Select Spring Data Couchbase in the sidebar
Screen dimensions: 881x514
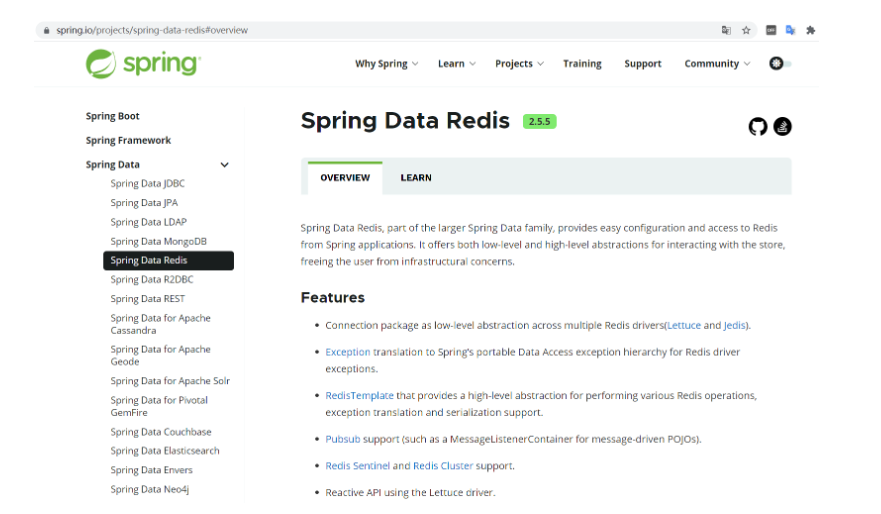click(x=161, y=432)
